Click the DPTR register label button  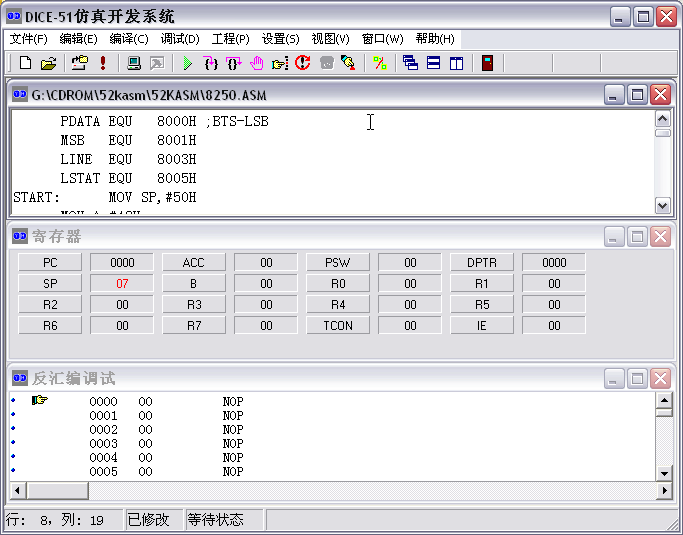(482, 263)
